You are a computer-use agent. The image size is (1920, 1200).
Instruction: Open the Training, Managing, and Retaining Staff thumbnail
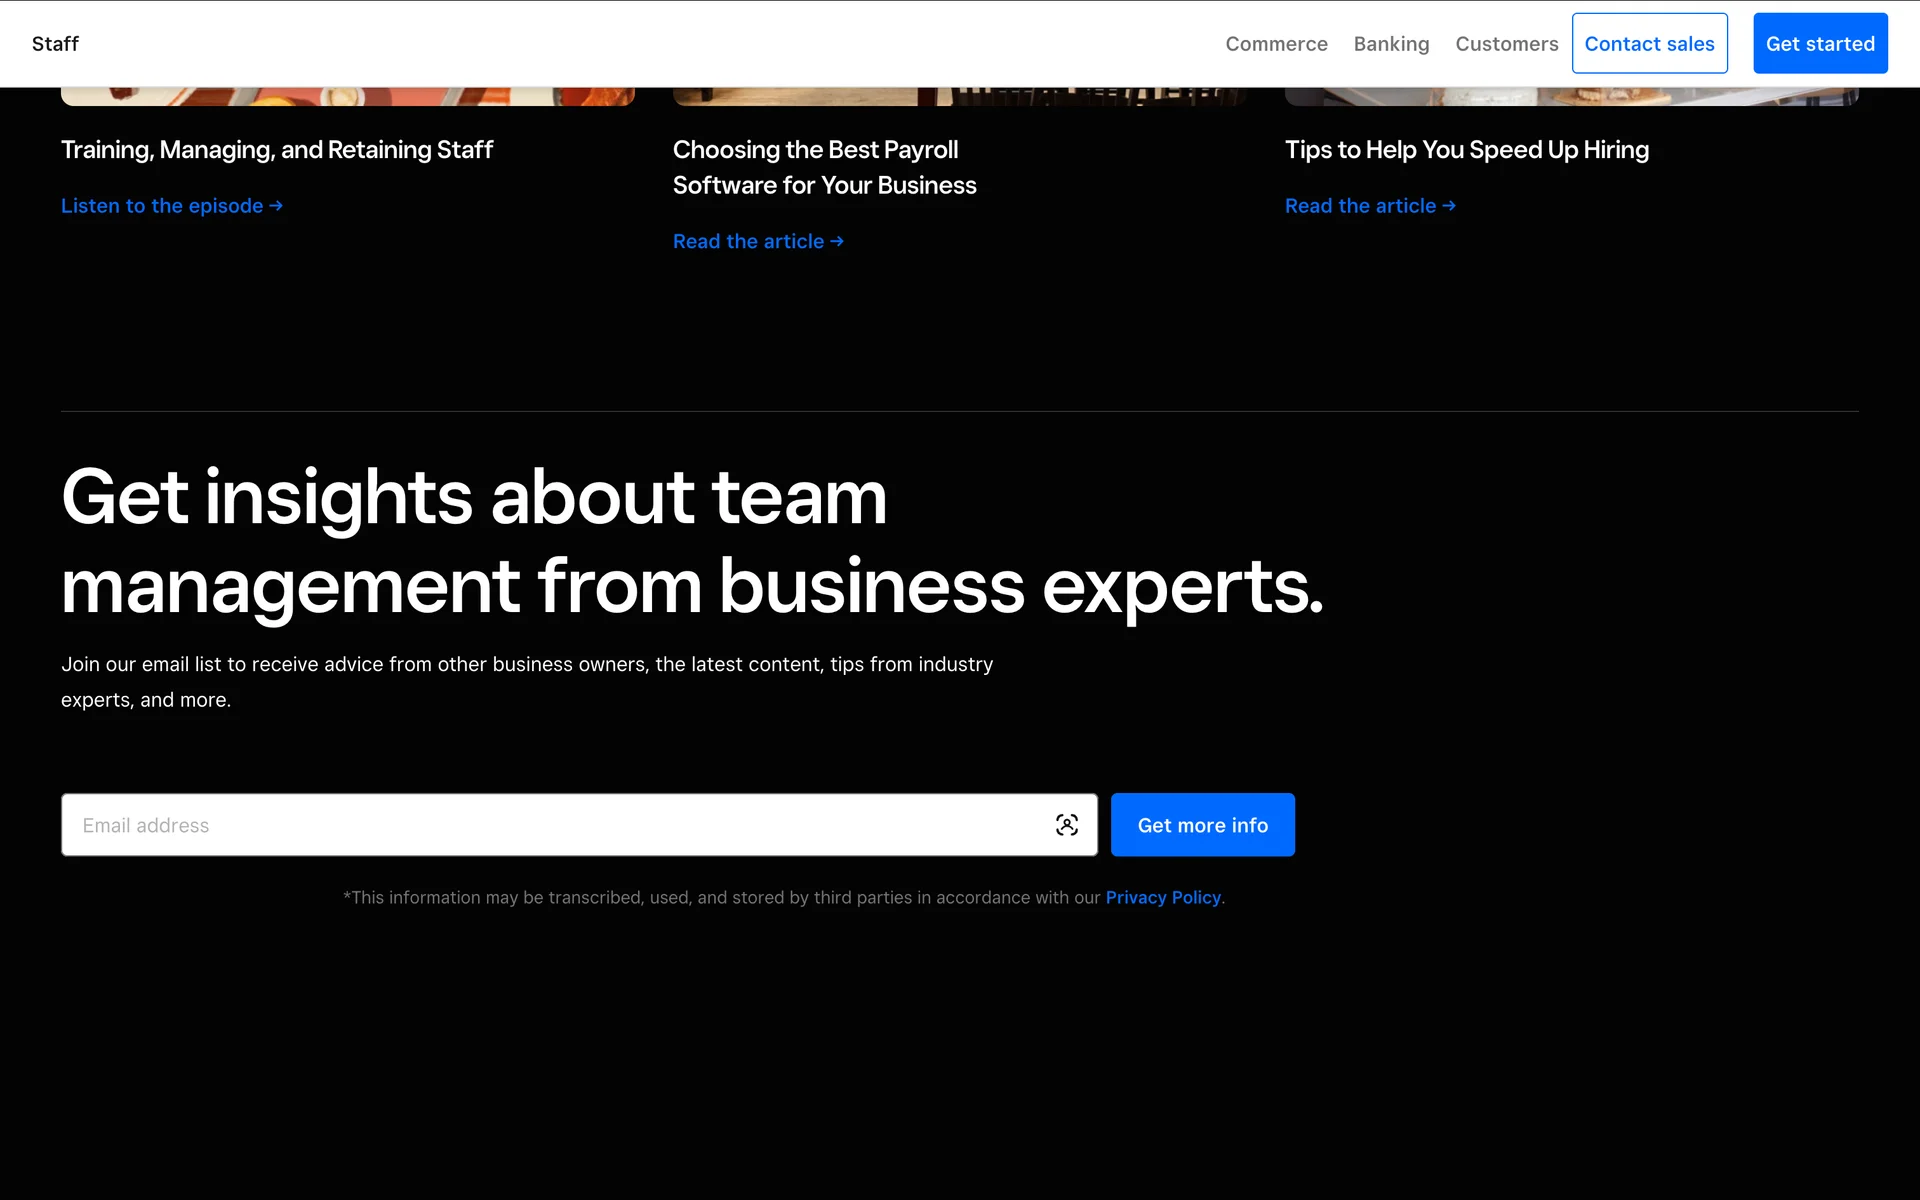[x=347, y=97]
